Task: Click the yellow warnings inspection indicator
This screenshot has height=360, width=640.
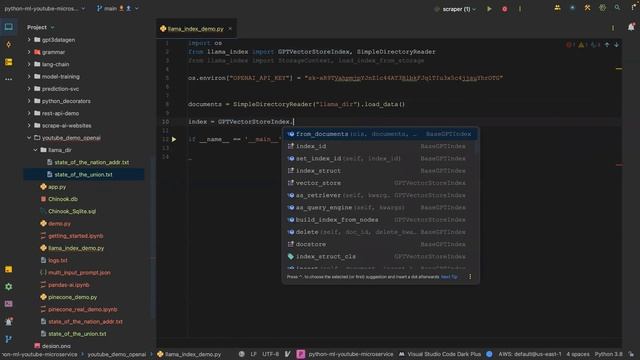Action: [x=582, y=44]
